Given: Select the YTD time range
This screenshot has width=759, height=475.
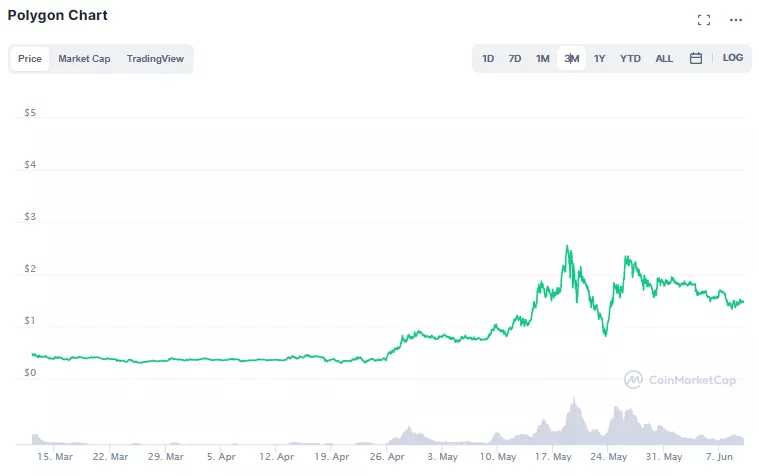Looking at the screenshot, I should [630, 58].
